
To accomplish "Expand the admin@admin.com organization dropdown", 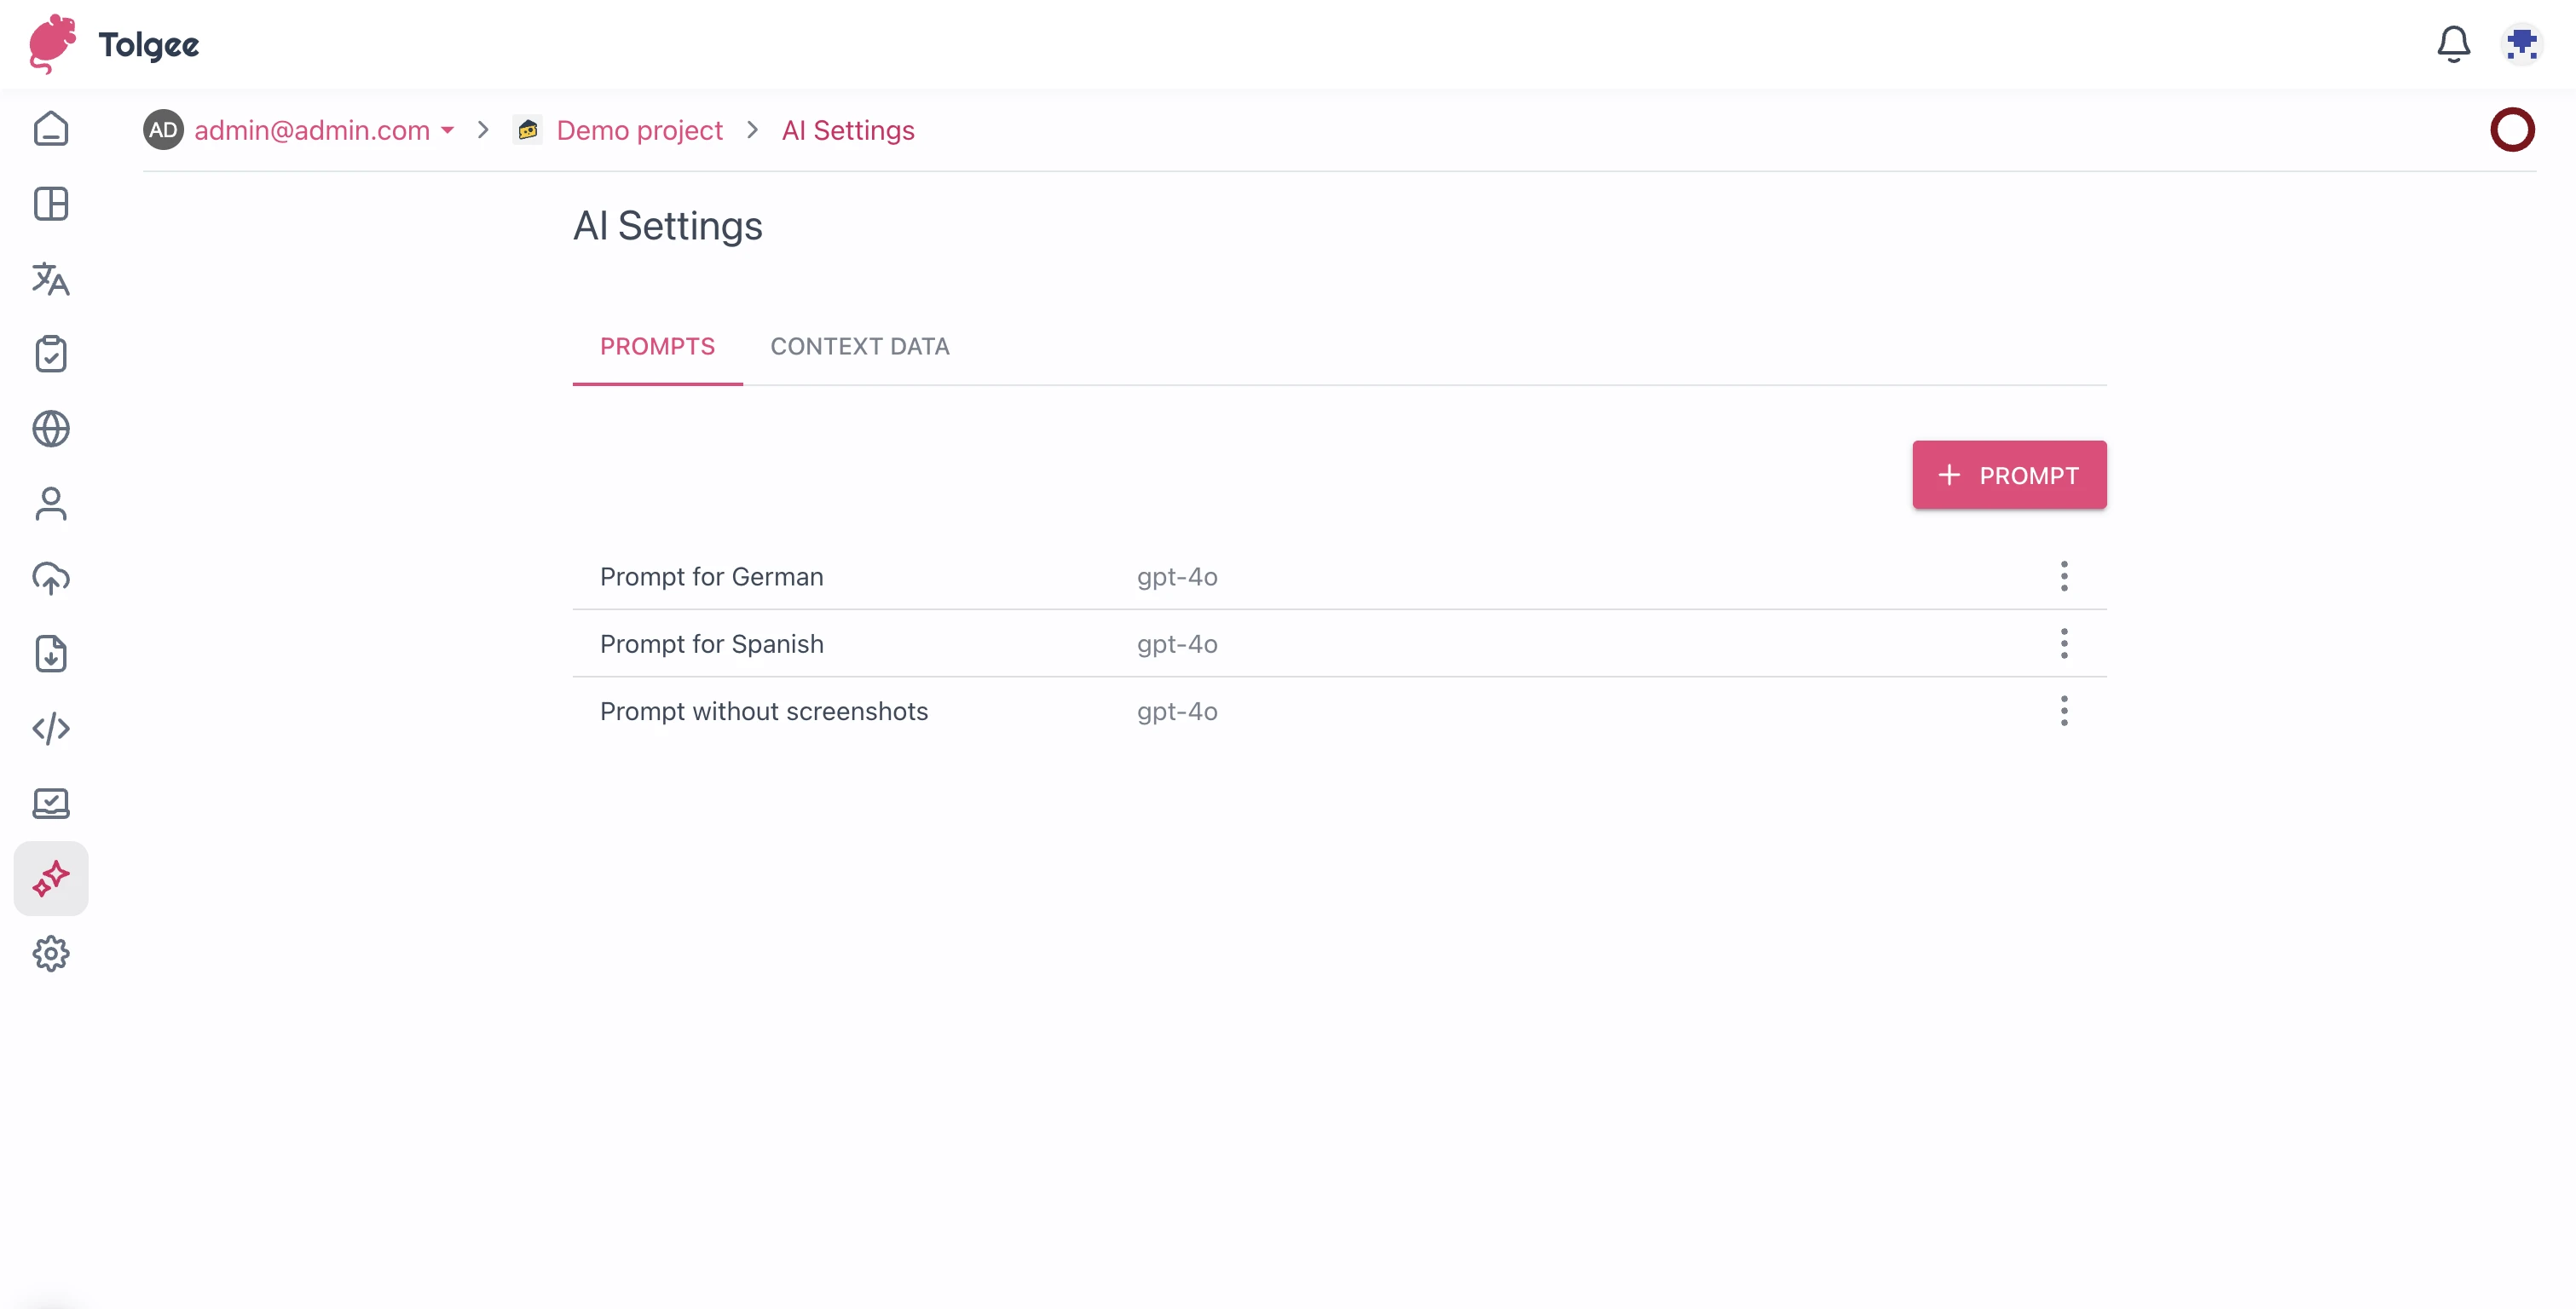I will click(447, 130).
